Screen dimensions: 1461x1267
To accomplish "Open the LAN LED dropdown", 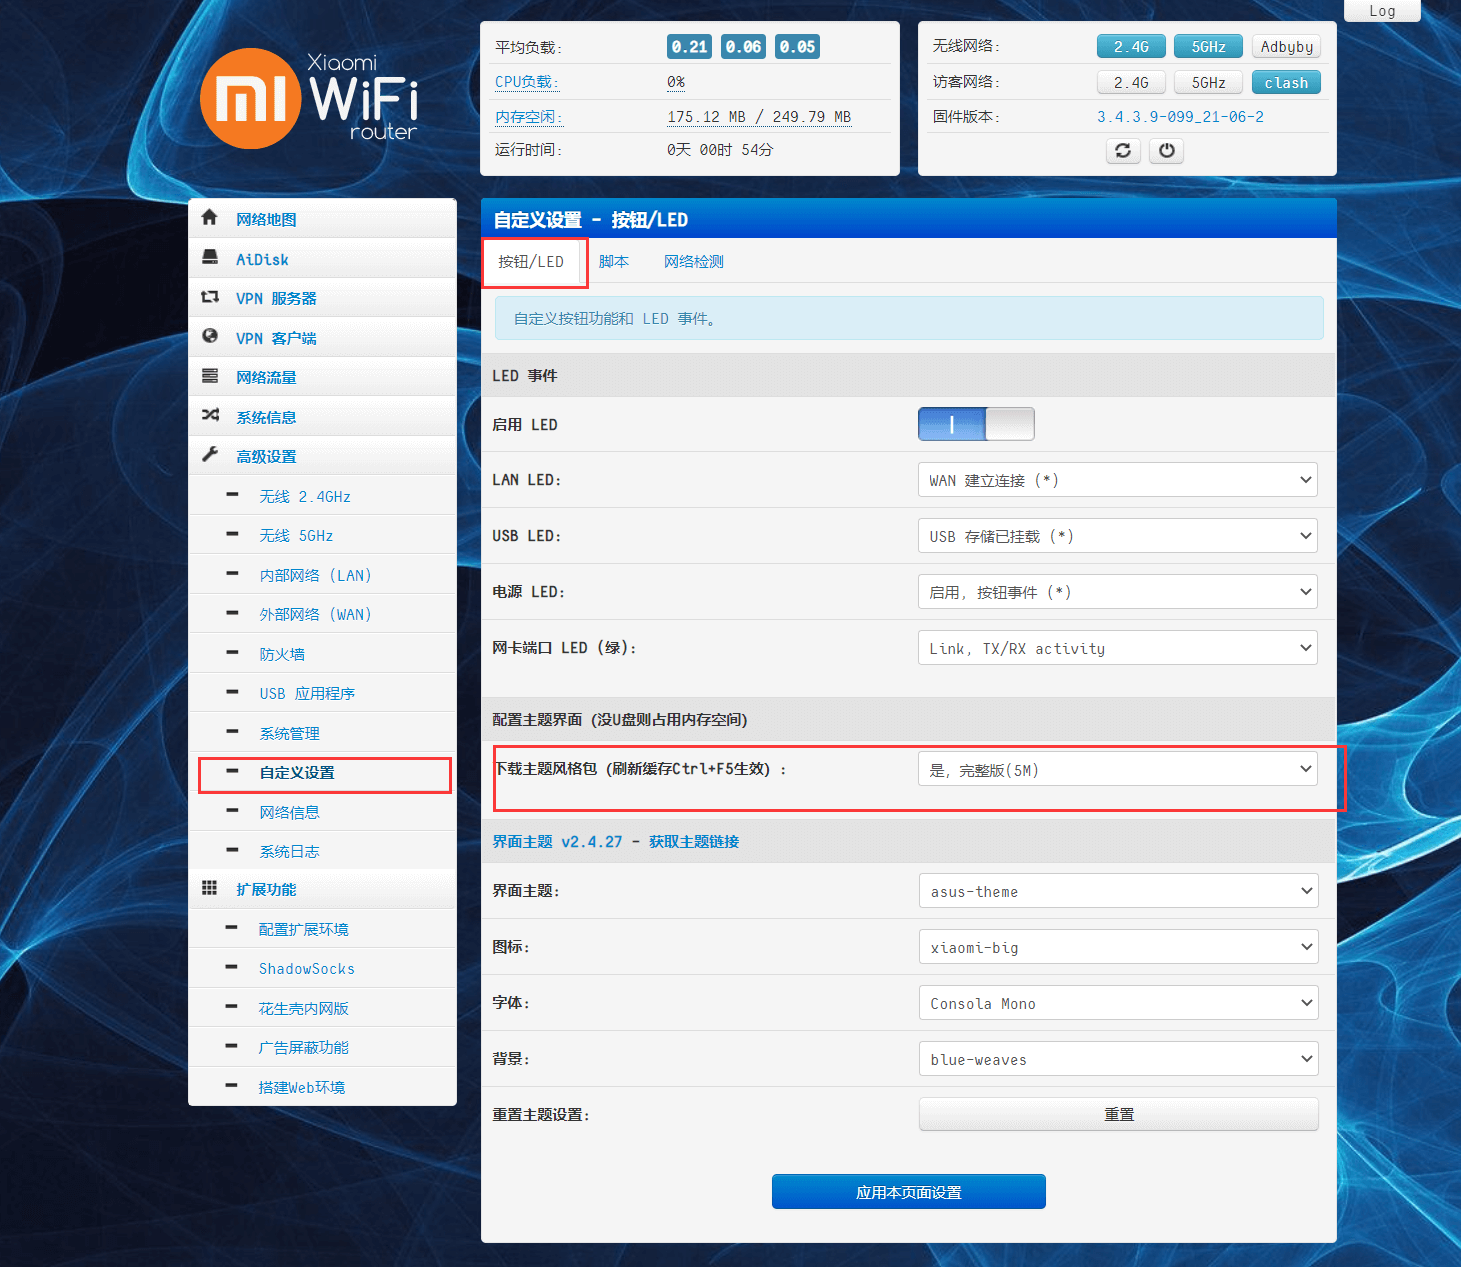I will coord(1117,480).
